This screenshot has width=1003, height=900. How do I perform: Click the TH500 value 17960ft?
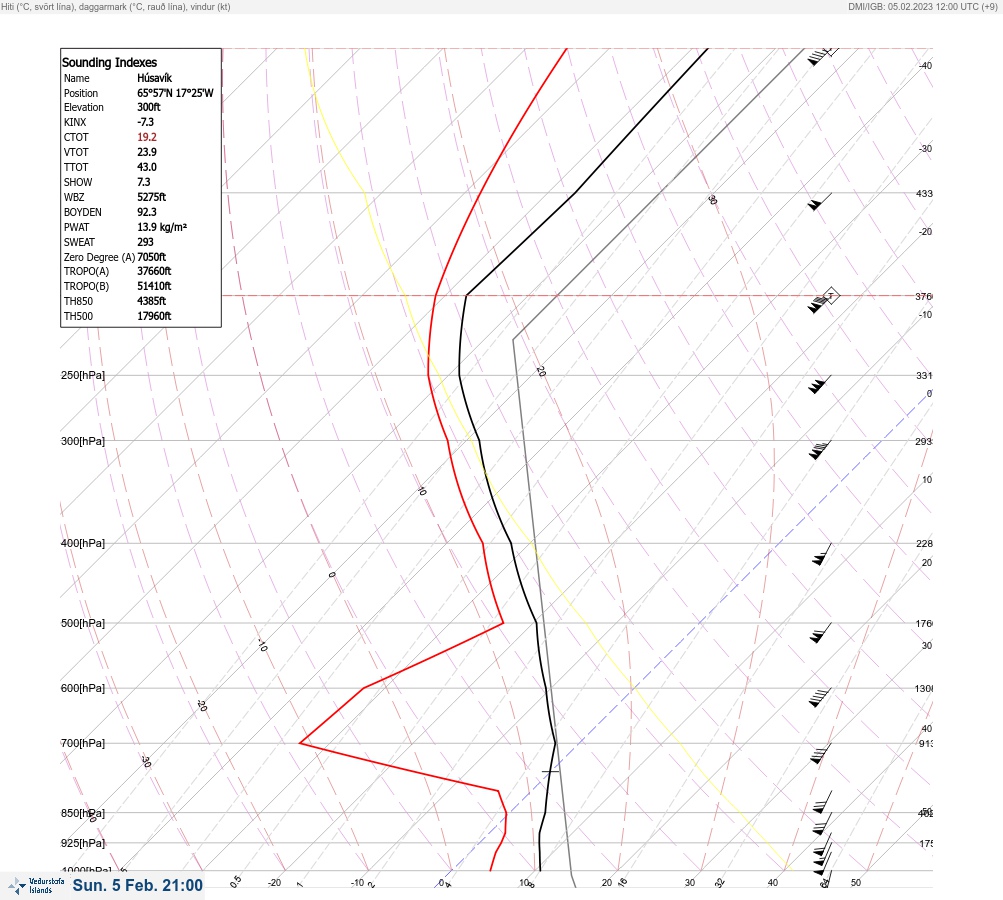click(154, 317)
